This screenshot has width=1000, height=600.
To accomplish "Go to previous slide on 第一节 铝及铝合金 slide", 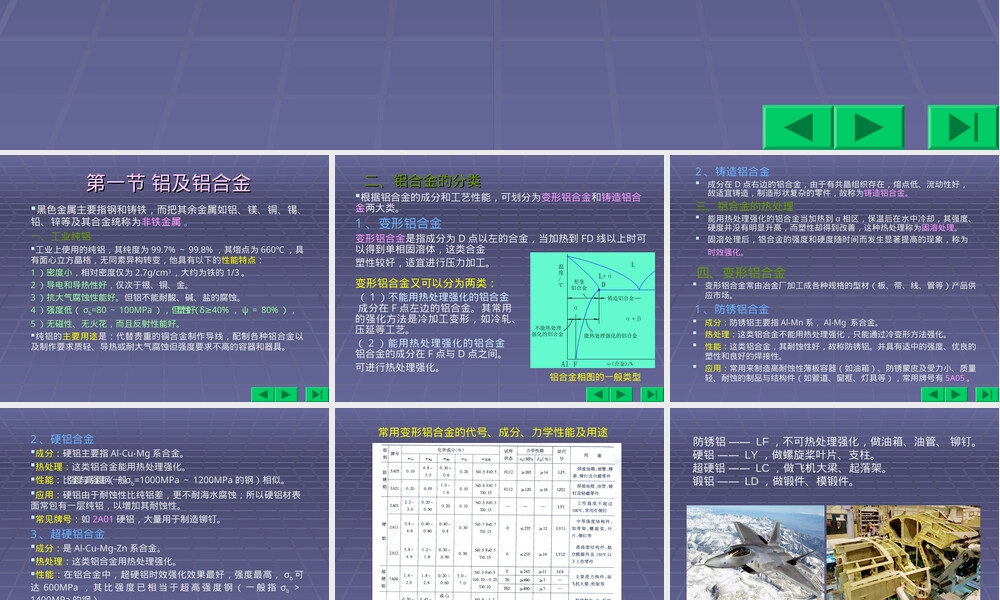I will pyautogui.click(x=262, y=394).
